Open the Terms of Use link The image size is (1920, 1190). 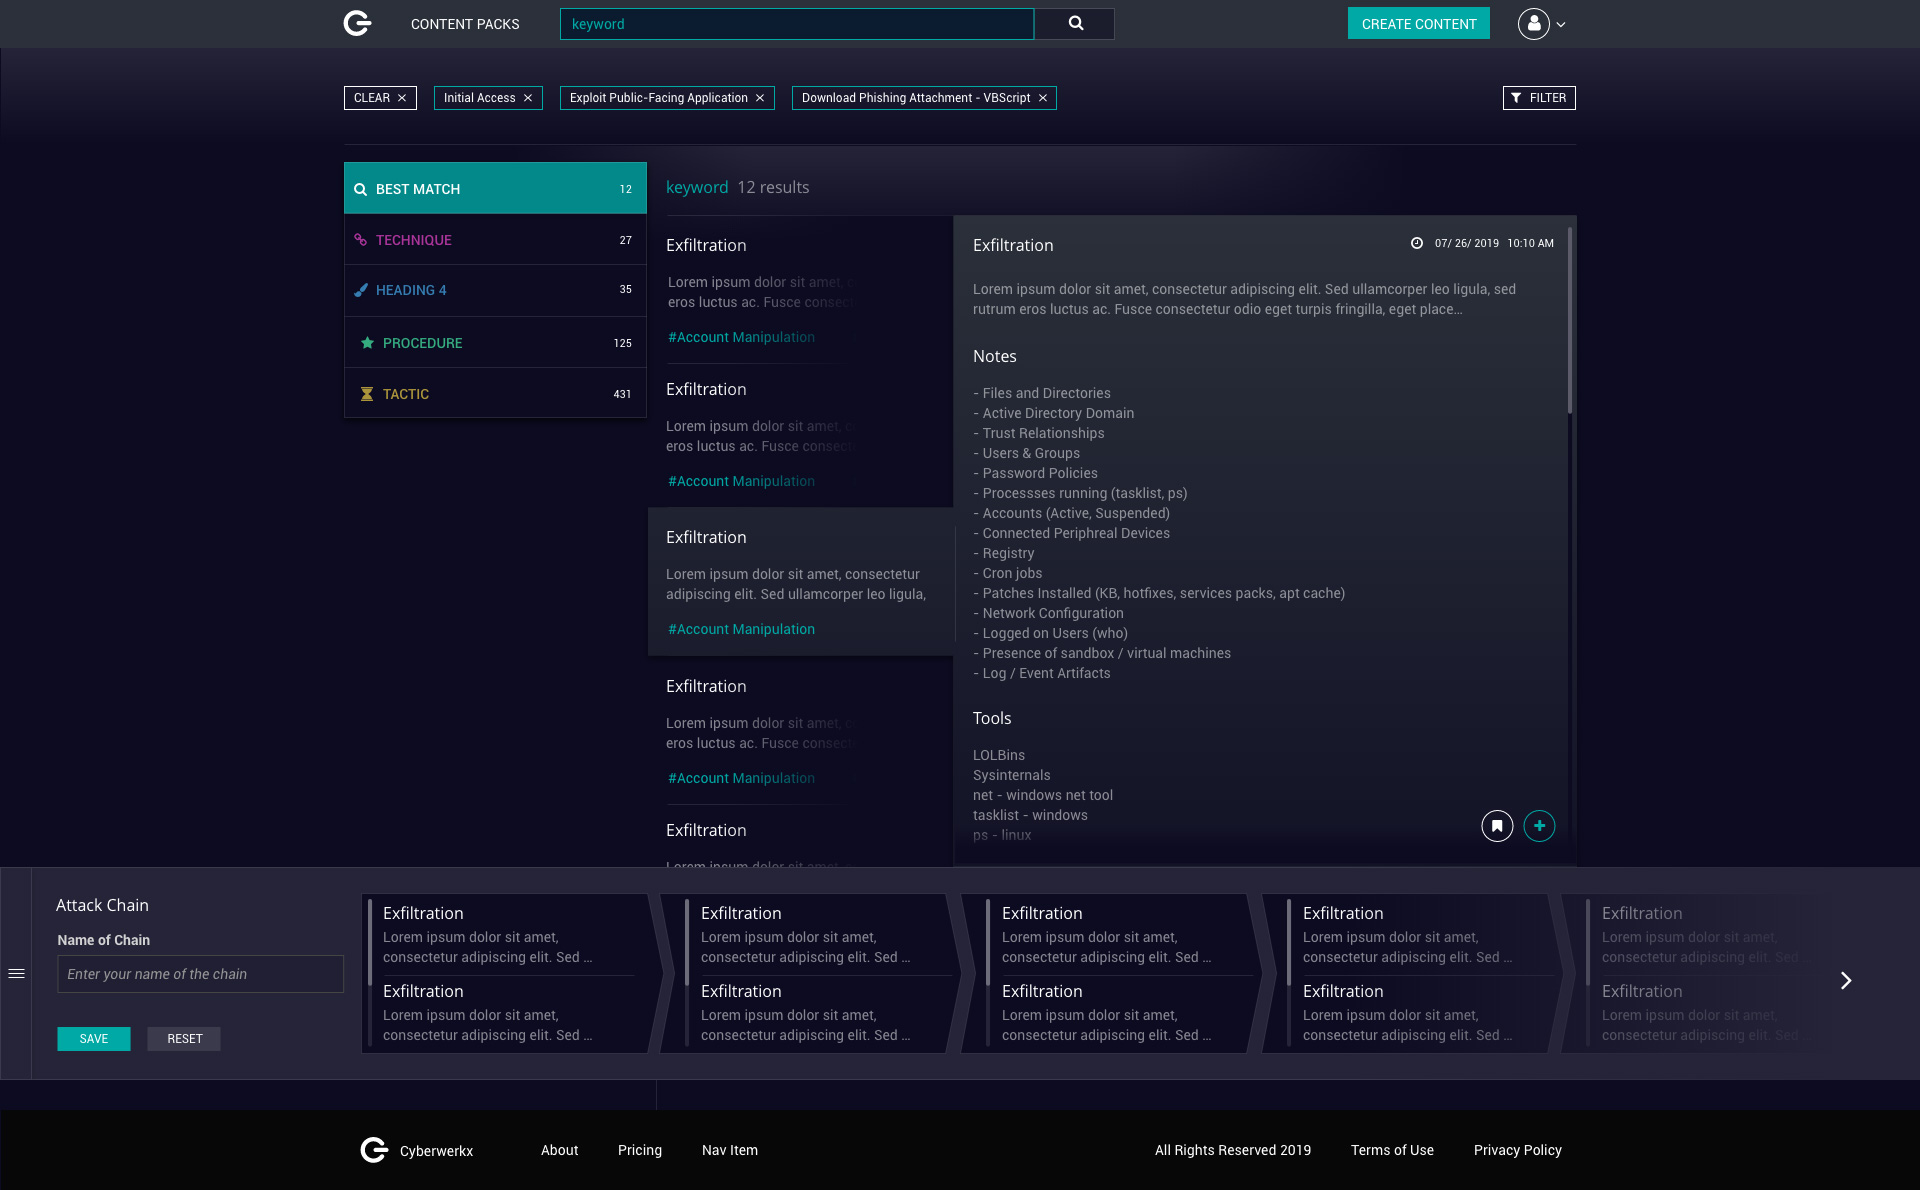[x=1392, y=1150]
